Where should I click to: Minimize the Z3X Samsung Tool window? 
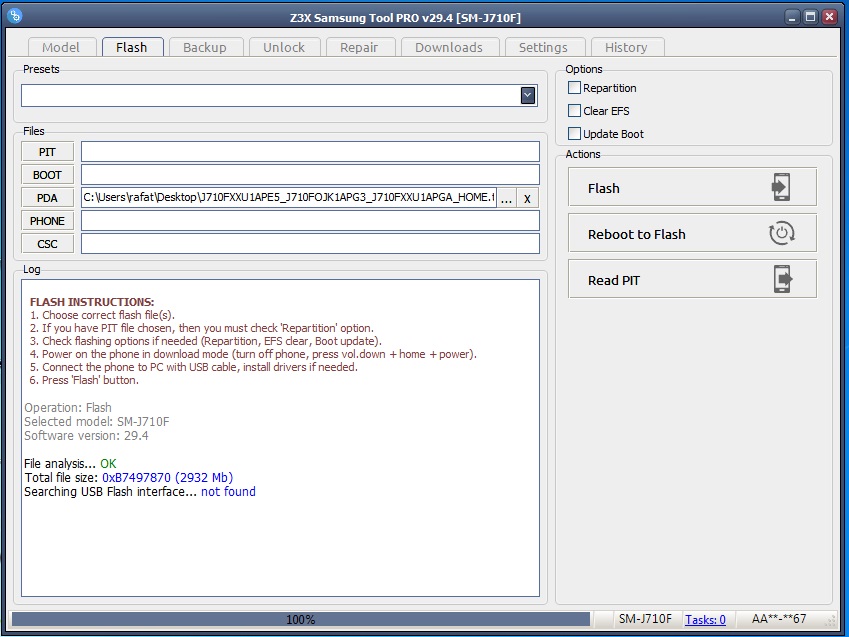792,17
